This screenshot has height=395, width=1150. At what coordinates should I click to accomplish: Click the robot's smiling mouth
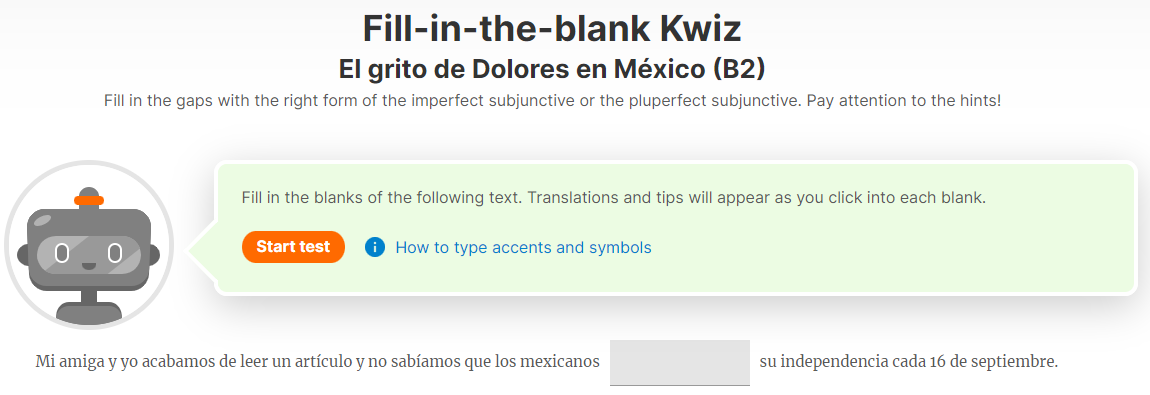point(89,265)
